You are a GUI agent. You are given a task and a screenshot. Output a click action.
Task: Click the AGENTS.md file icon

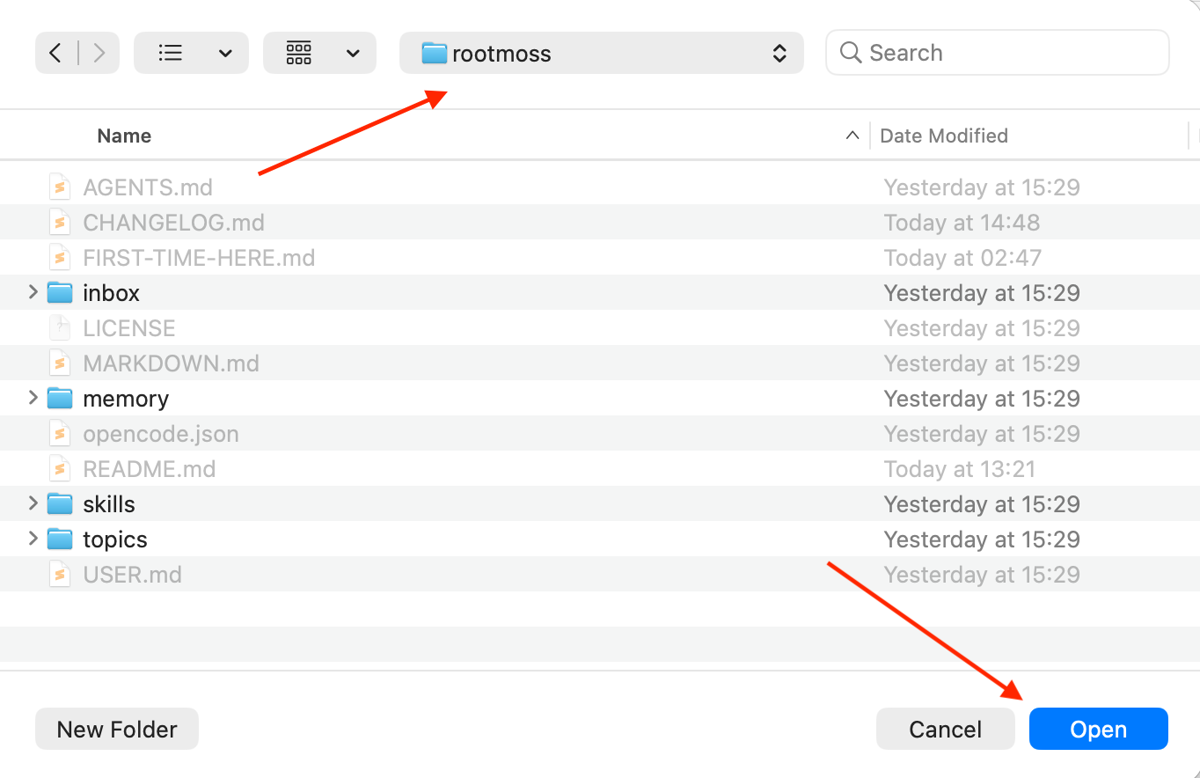pyautogui.click(x=60, y=187)
